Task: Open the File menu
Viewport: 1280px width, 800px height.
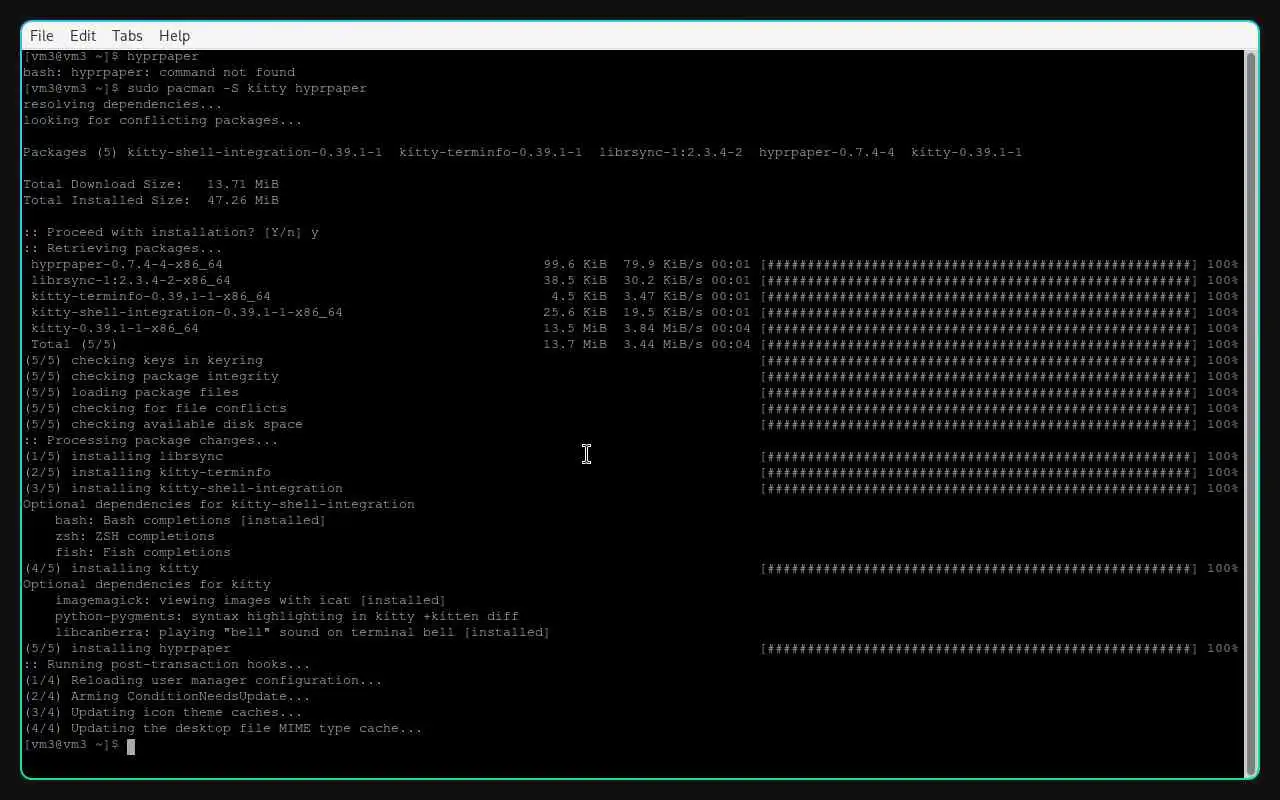Action: click(42, 35)
